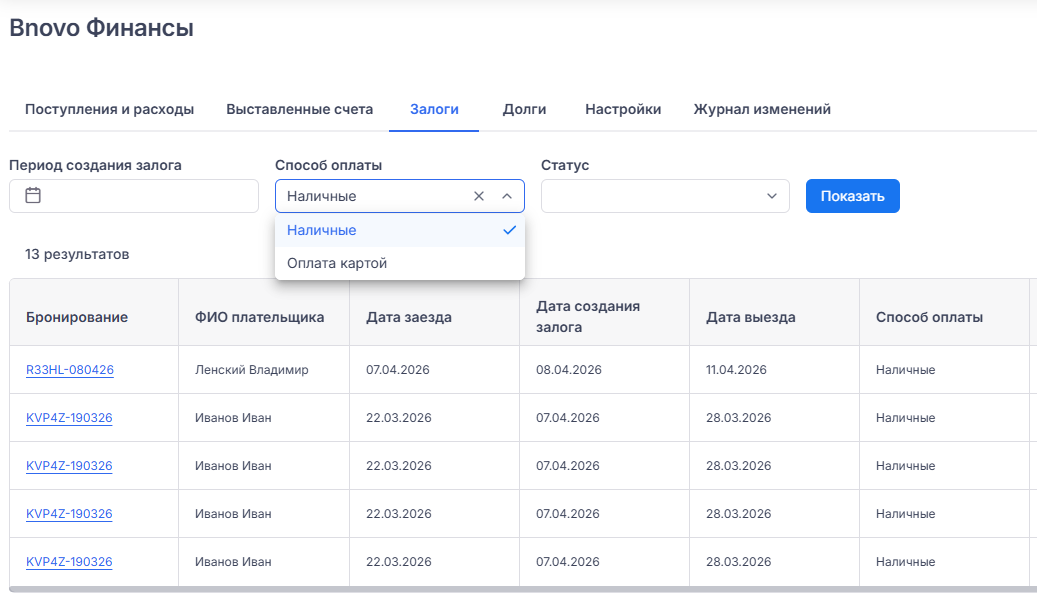Open the last KVP4Z-190326 booking link
Viewport: 1037px width, 598px height.
point(69,562)
